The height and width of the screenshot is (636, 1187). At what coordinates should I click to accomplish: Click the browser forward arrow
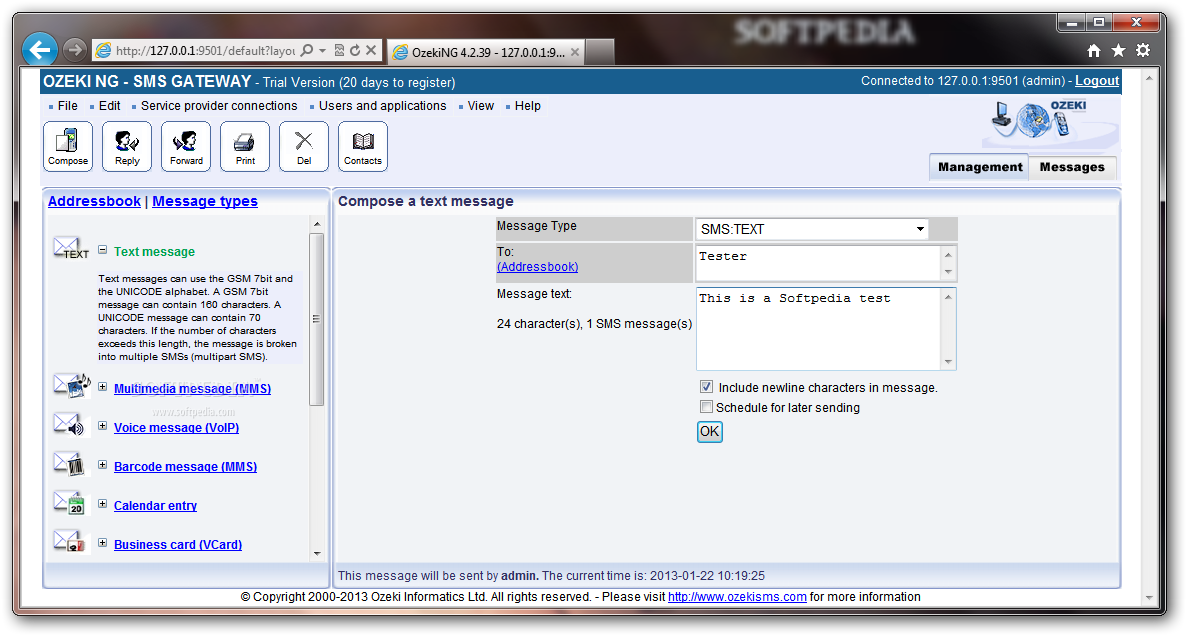[x=74, y=50]
